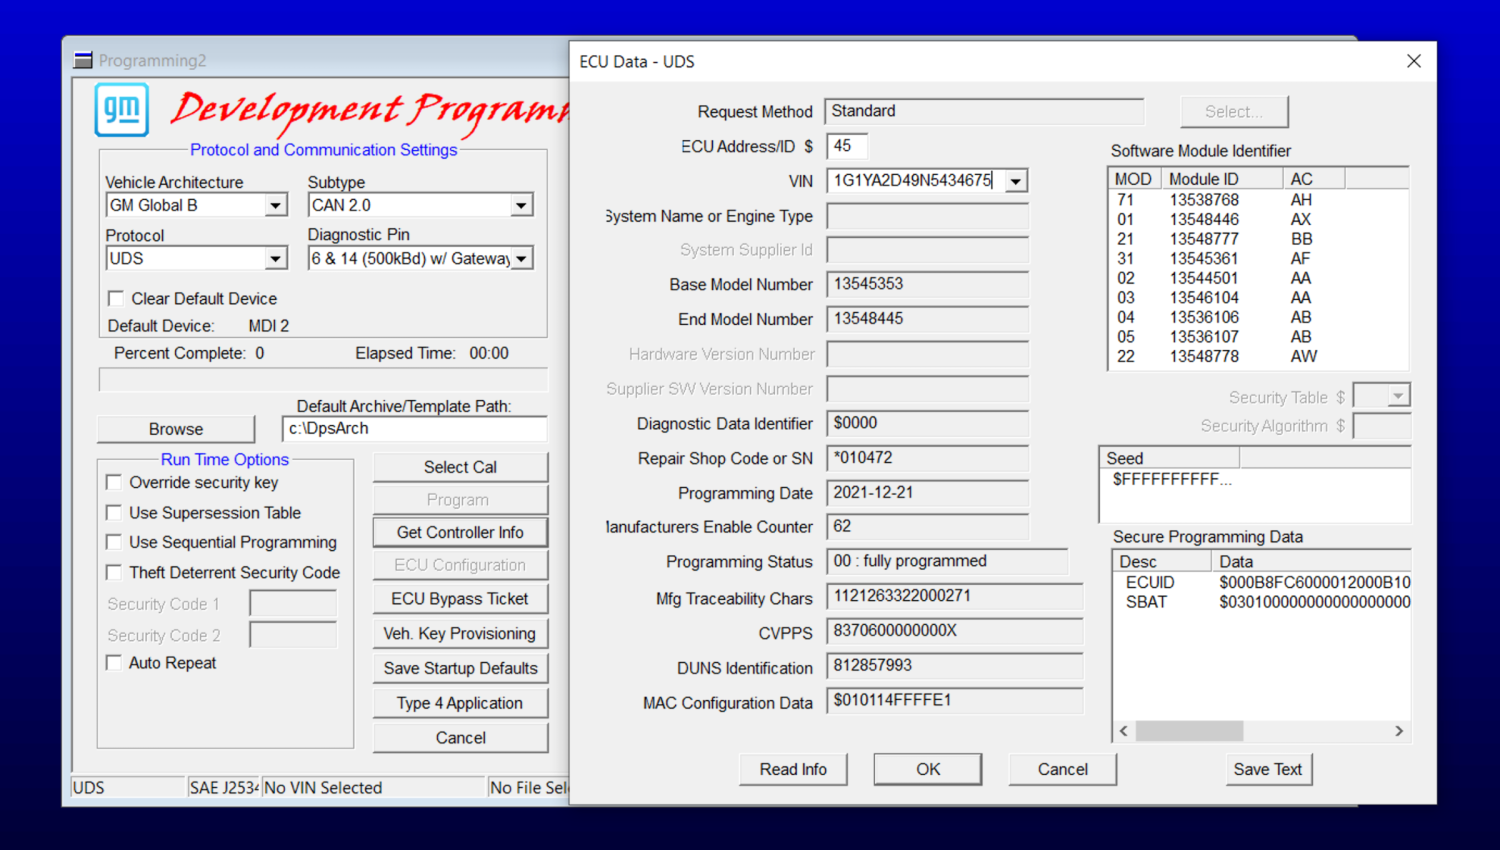Click Cancel in Programming2 window
The height and width of the screenshot is (850, 1500).
coord(460,738)
